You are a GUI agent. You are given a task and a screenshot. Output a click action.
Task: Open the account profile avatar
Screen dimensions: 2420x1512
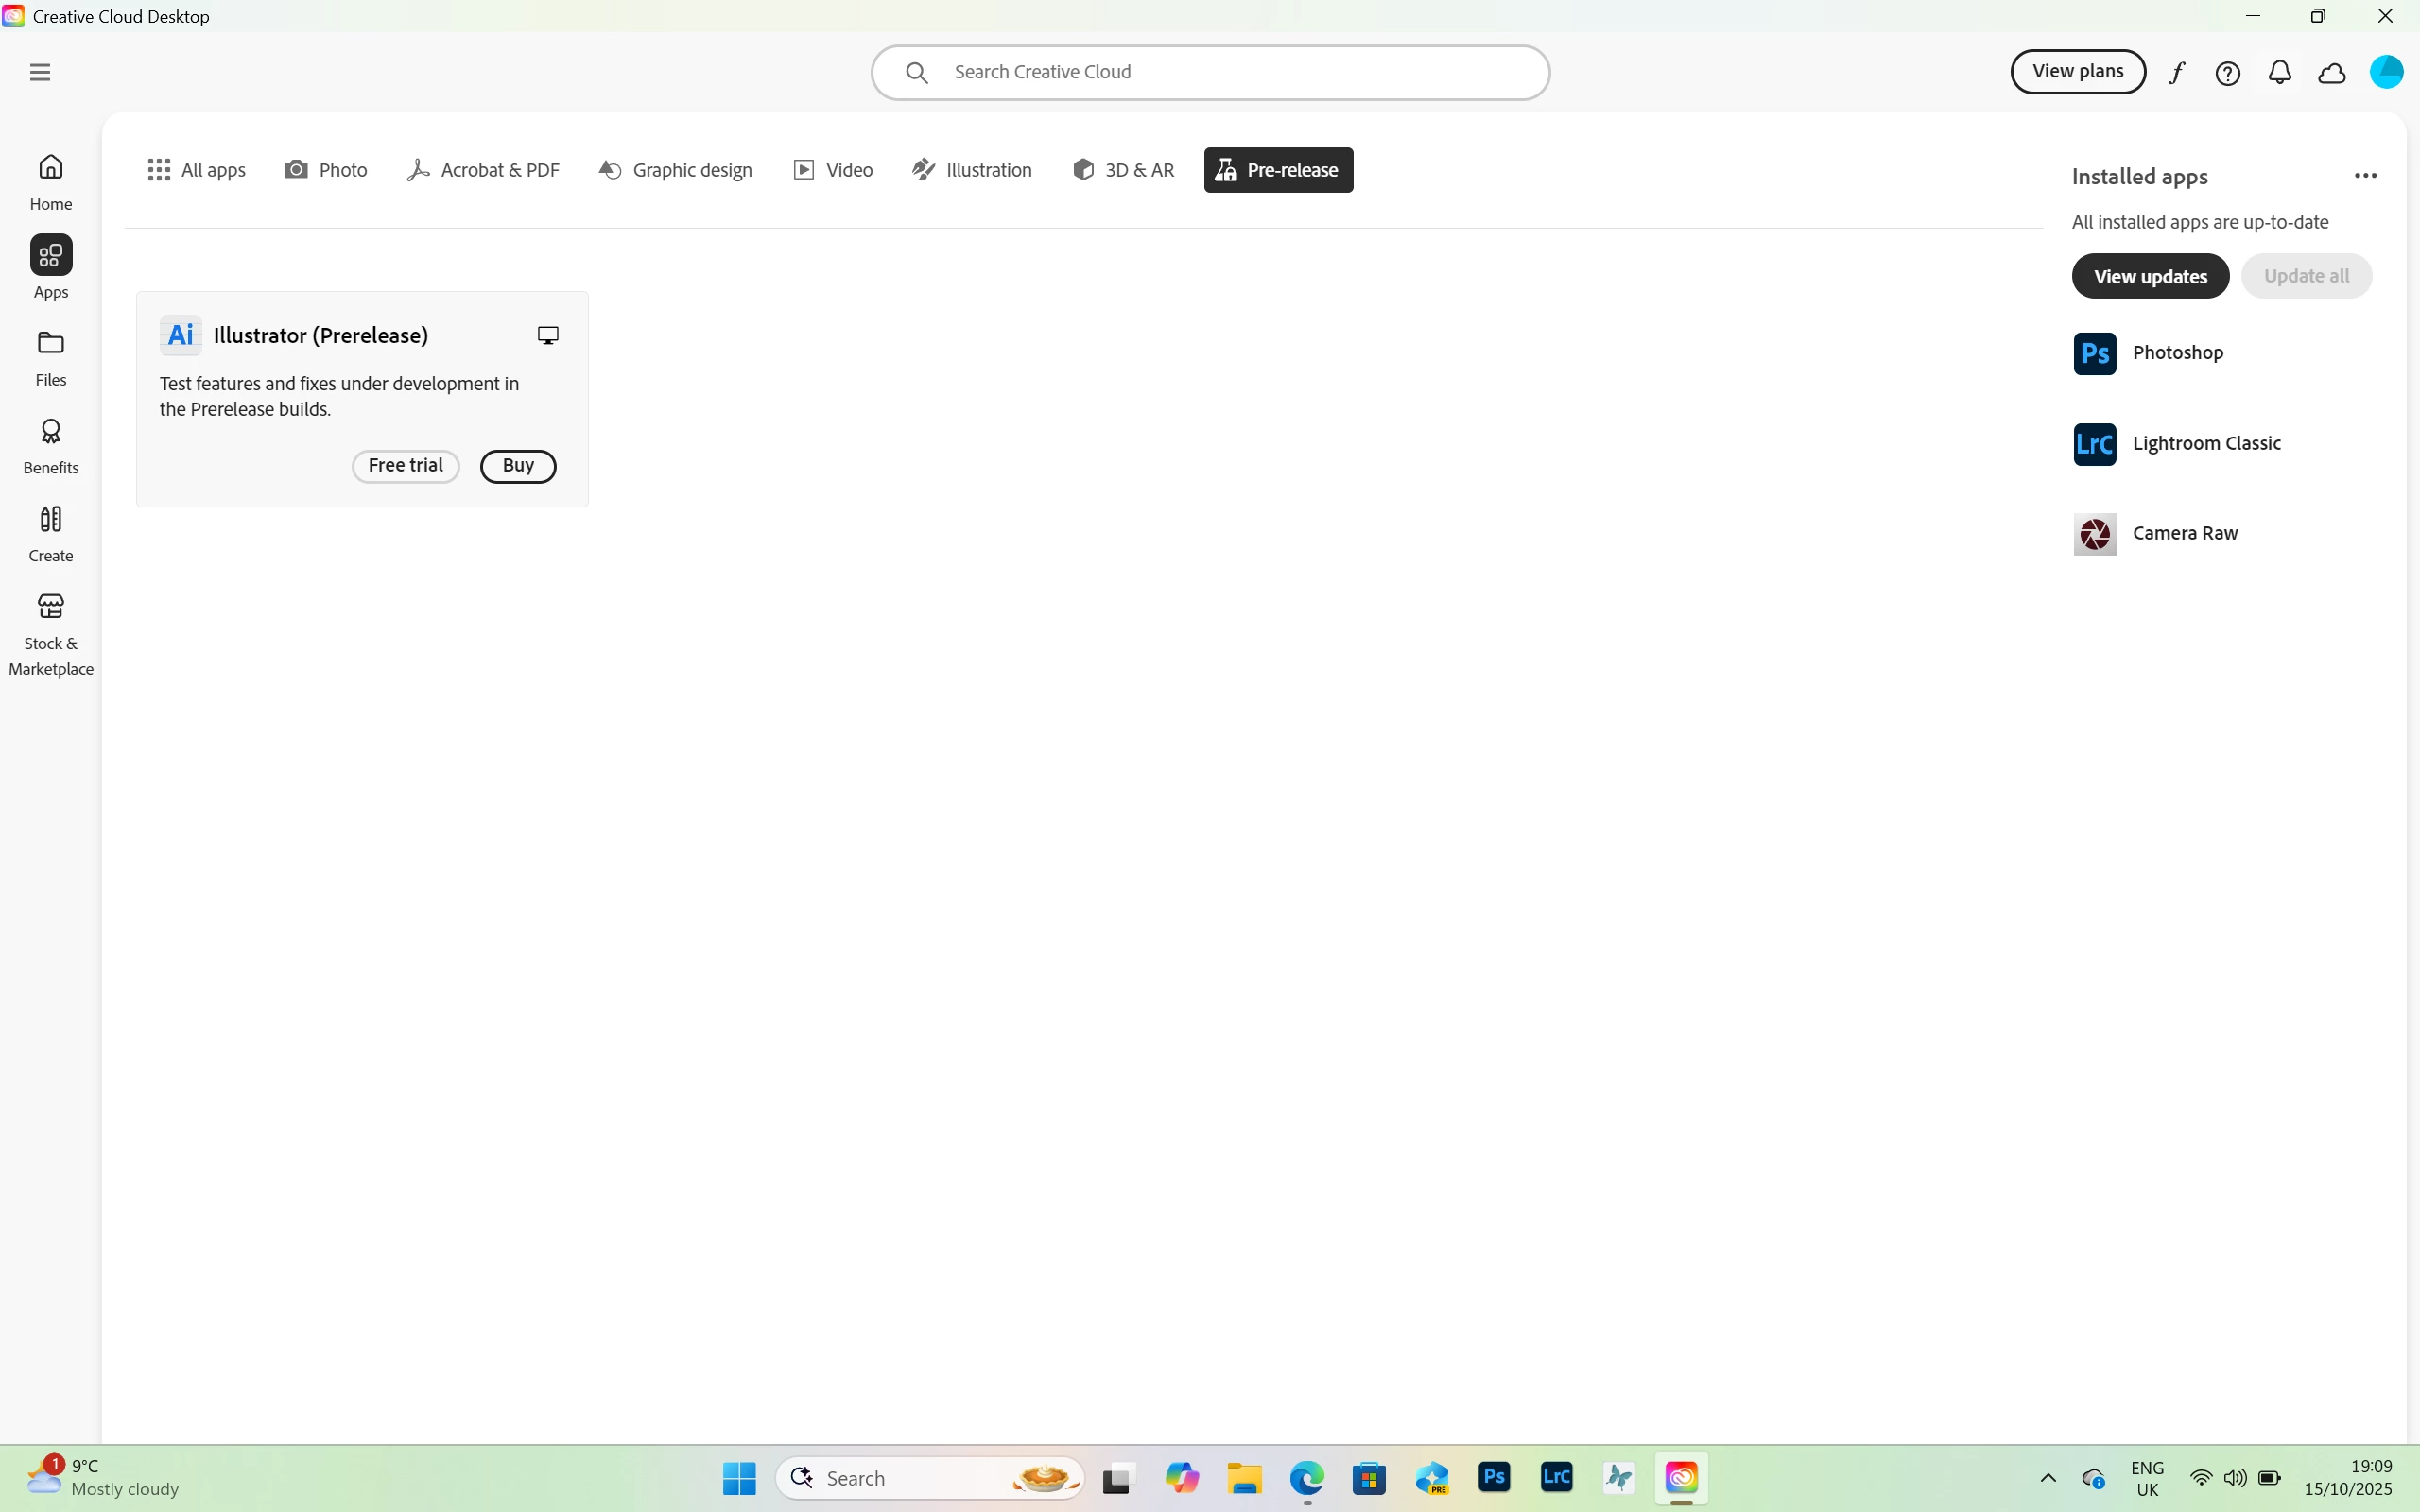click(2386, 72)
